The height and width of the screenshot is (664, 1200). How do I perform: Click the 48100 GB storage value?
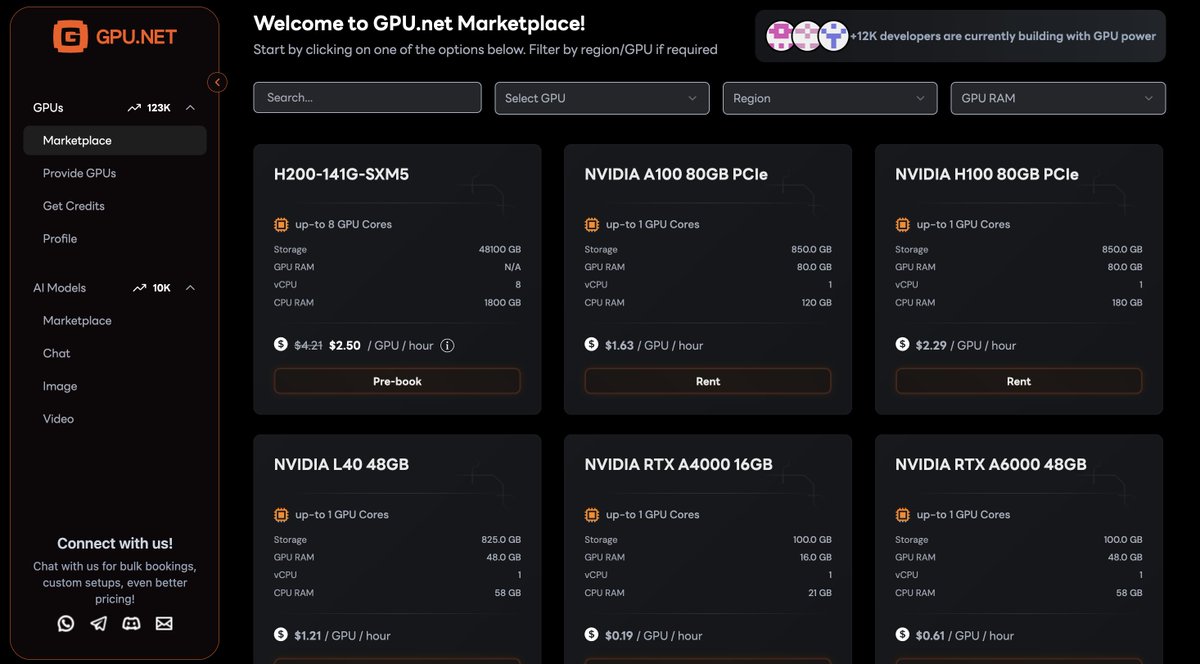click(500, 250)
